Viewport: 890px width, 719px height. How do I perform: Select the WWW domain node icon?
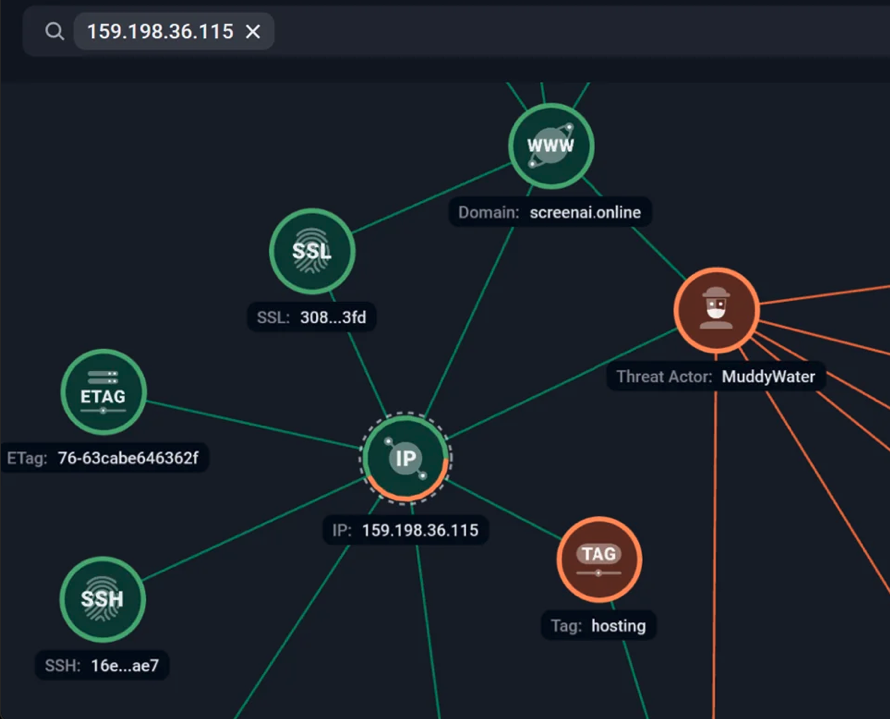pos(551,146)
